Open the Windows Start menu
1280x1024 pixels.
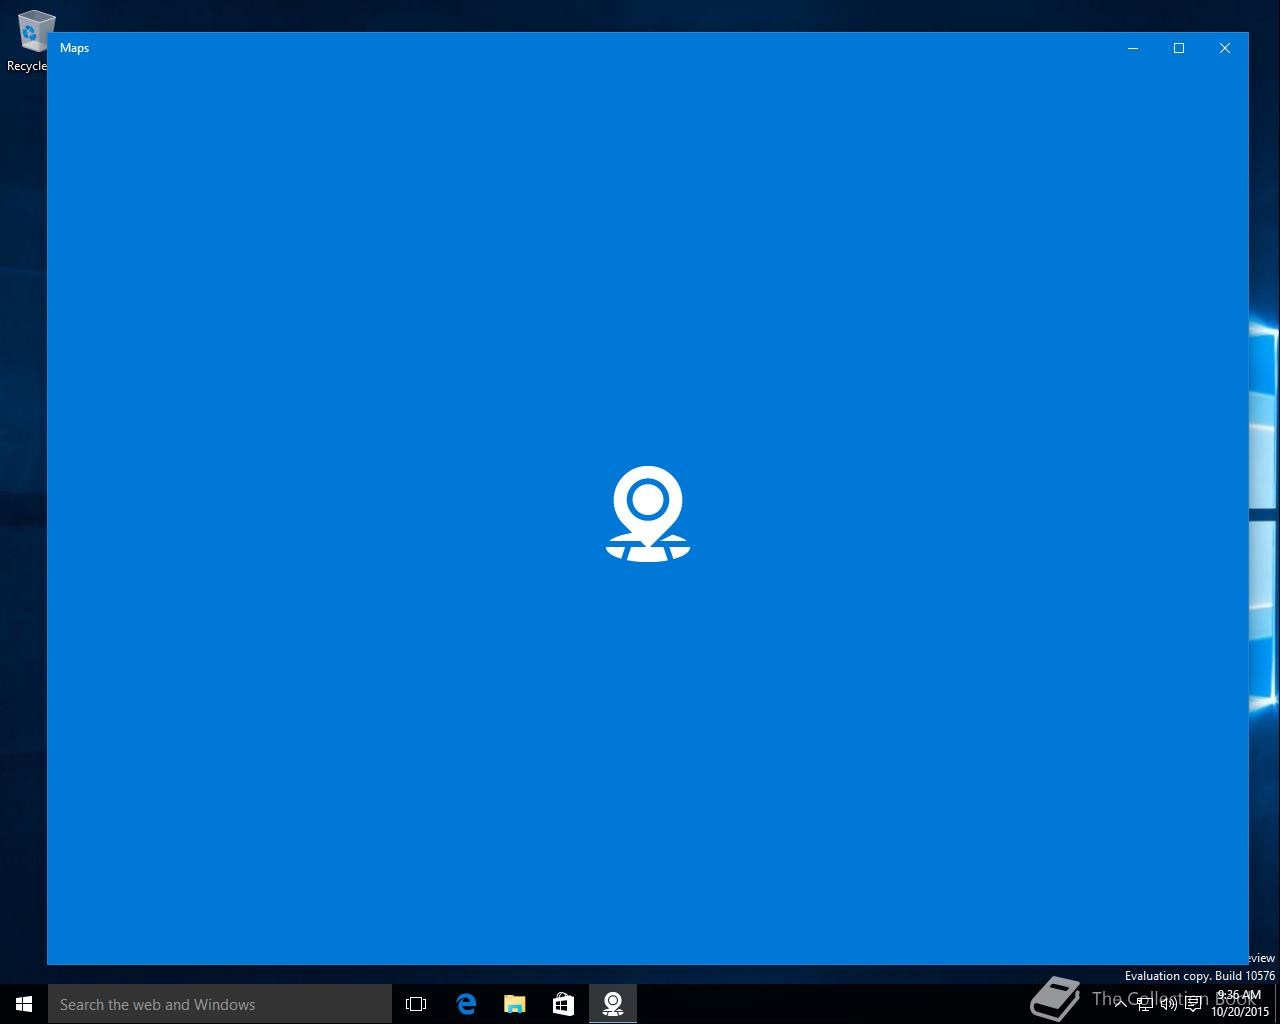coord(24,1004)
